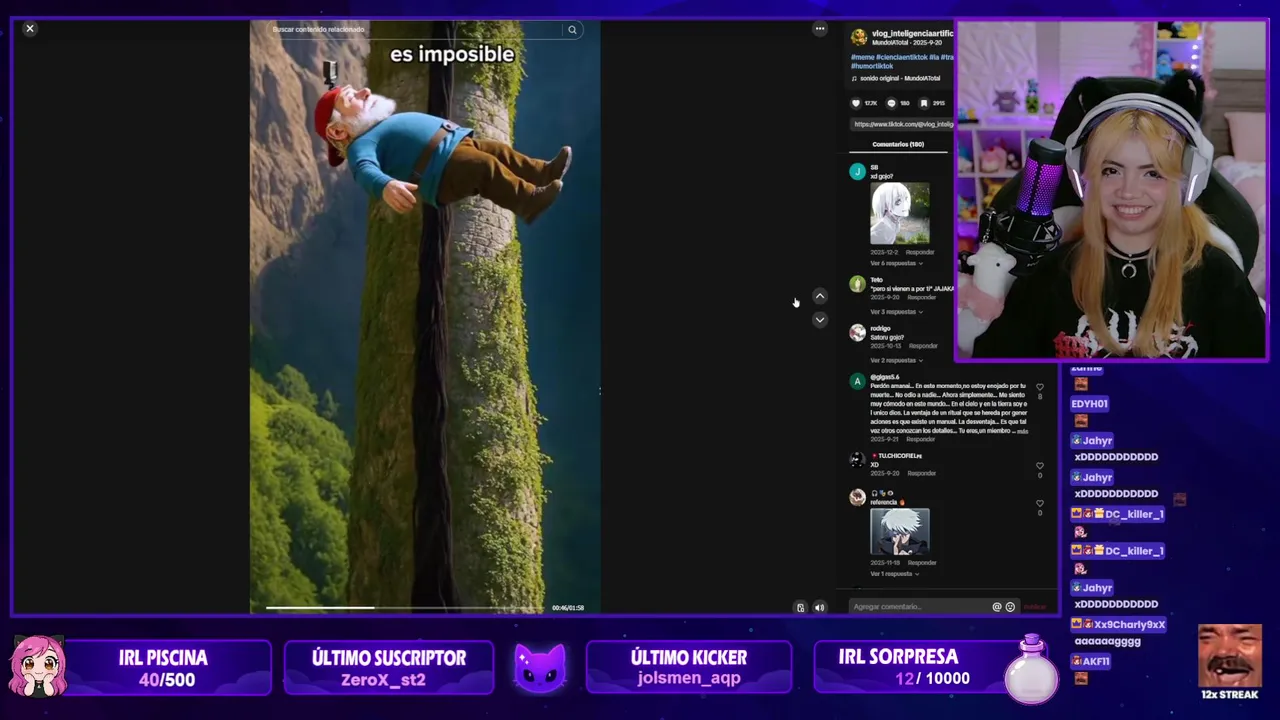Like TU.CHICOFIEL's 'XD' comment
This screenshot has height=720, width=1280.
click(1040, 466)
